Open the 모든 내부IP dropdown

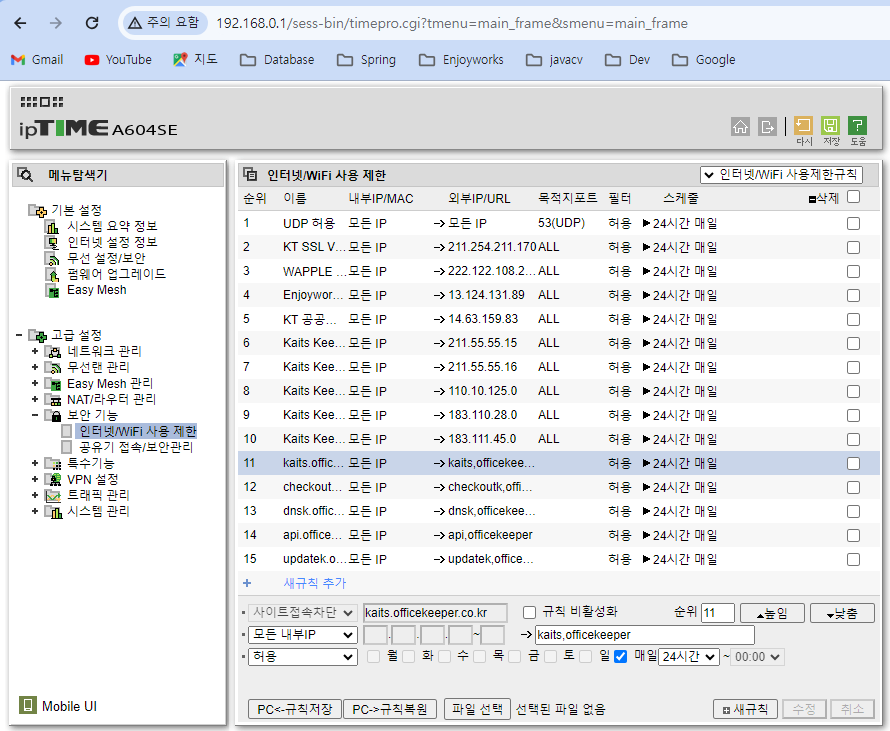[x=303, y=635]
